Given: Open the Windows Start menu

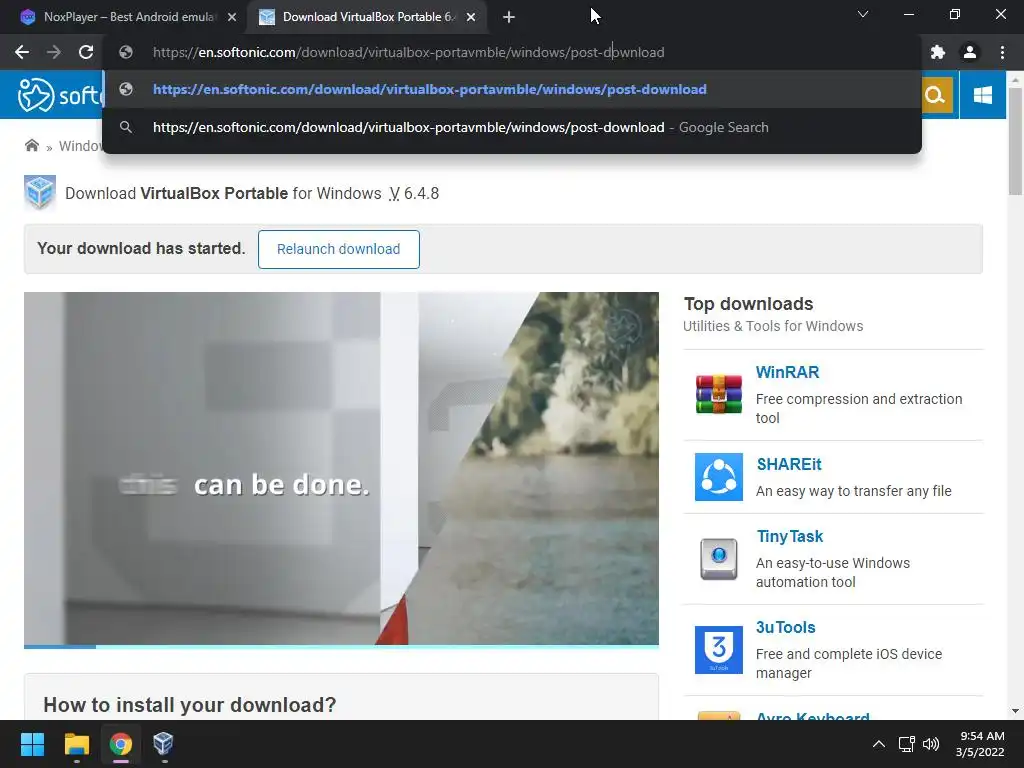Looking at the screenshot, I should click(x=32, y=744).
